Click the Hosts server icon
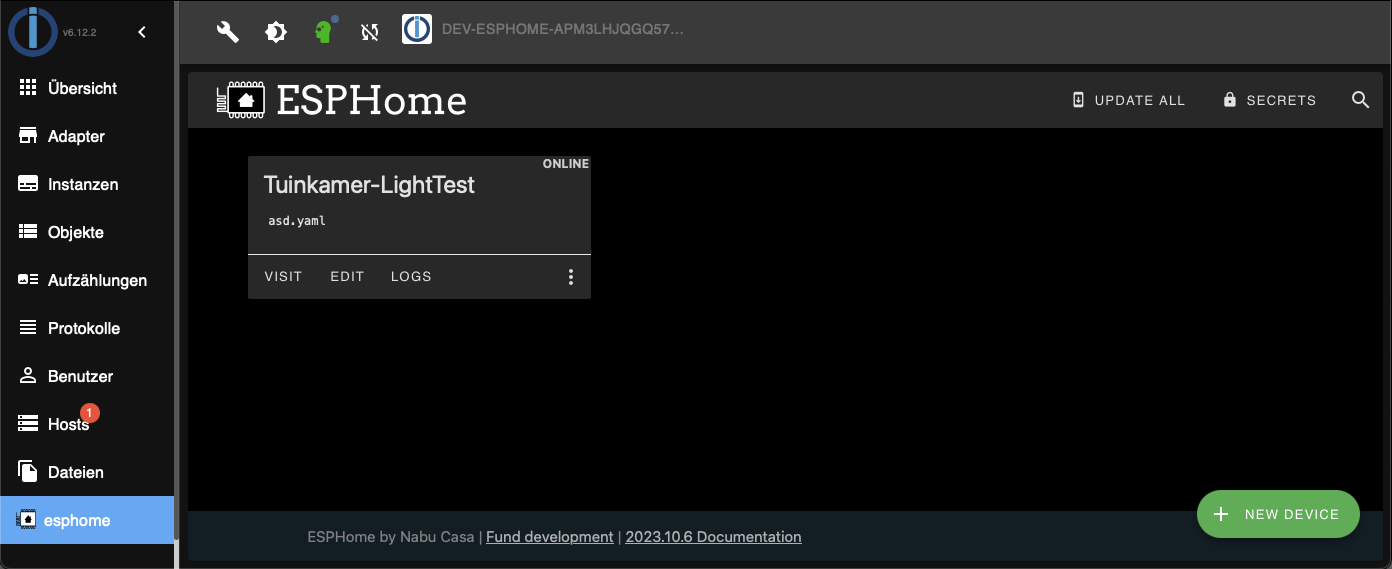The height and width of the screenshot is (569, 1392). 28,424
